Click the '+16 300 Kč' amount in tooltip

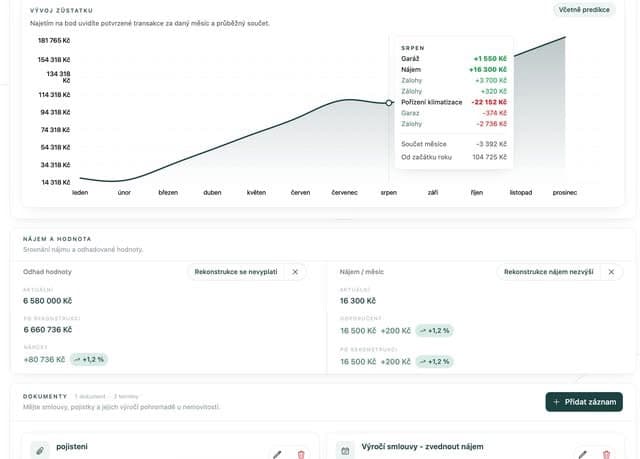[x=488, y=69]
